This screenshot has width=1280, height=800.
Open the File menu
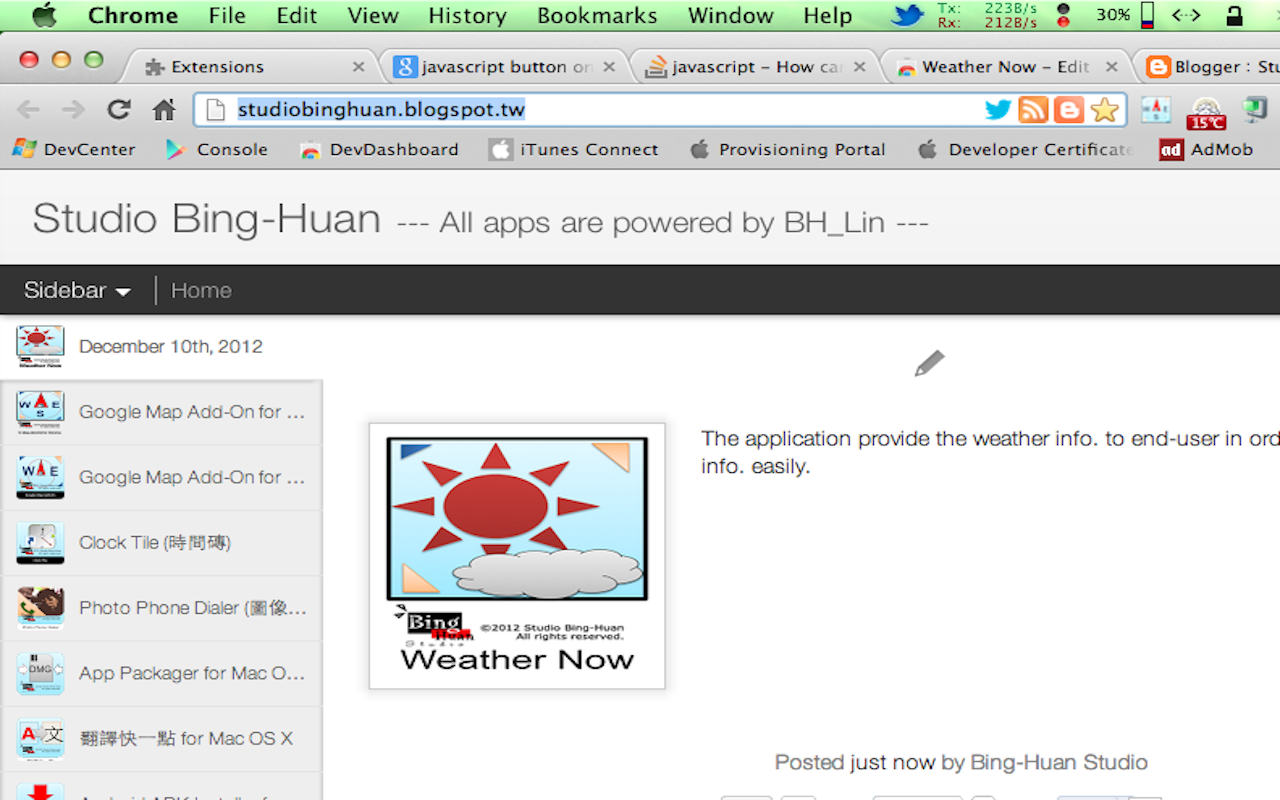pyautogui.click(x=227, y=15)
